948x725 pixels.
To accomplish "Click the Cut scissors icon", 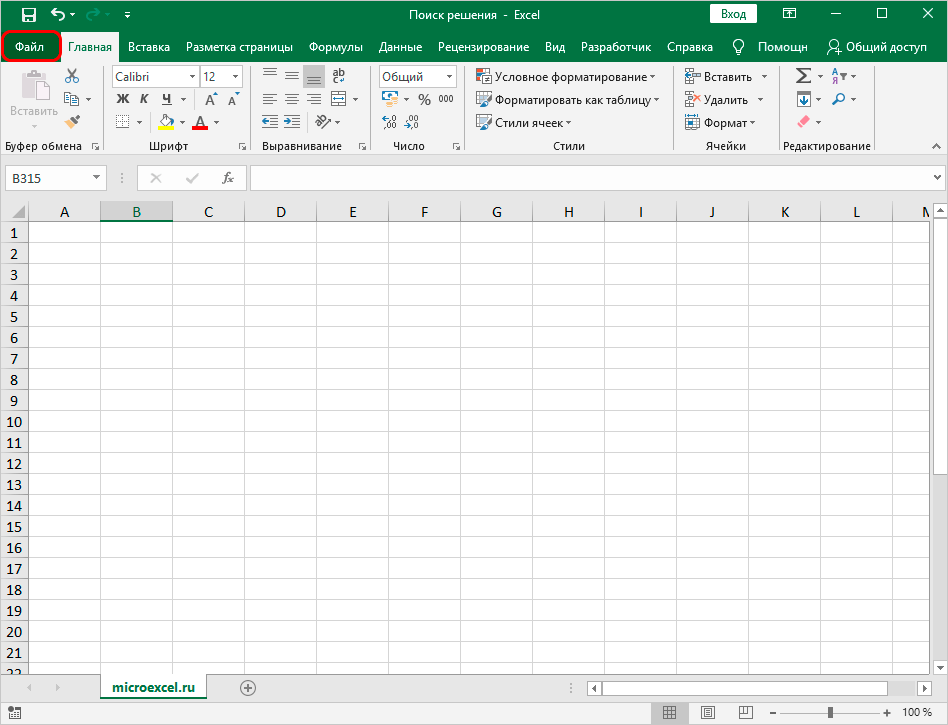I will (72, 76).
